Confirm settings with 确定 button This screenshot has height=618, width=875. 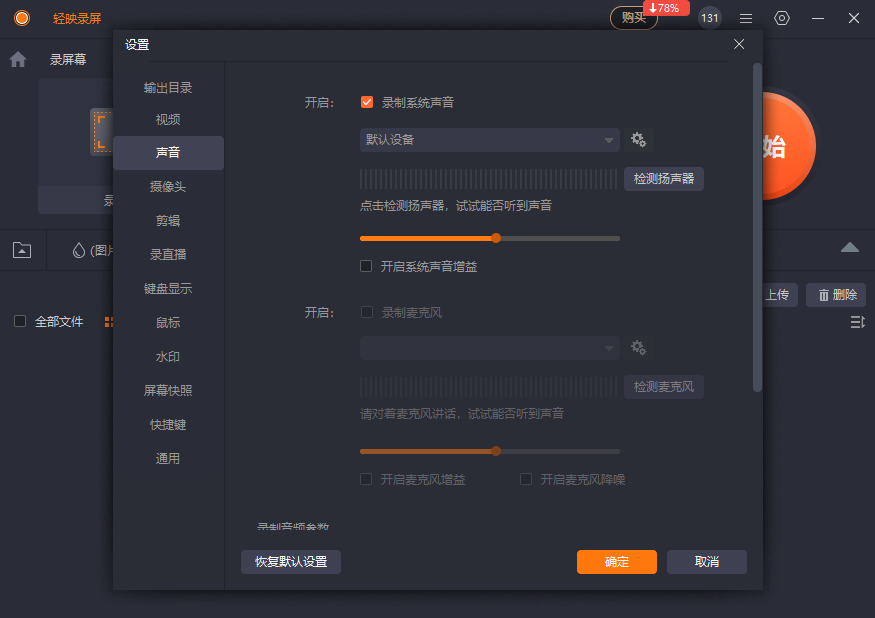click(x=617, y=562)
